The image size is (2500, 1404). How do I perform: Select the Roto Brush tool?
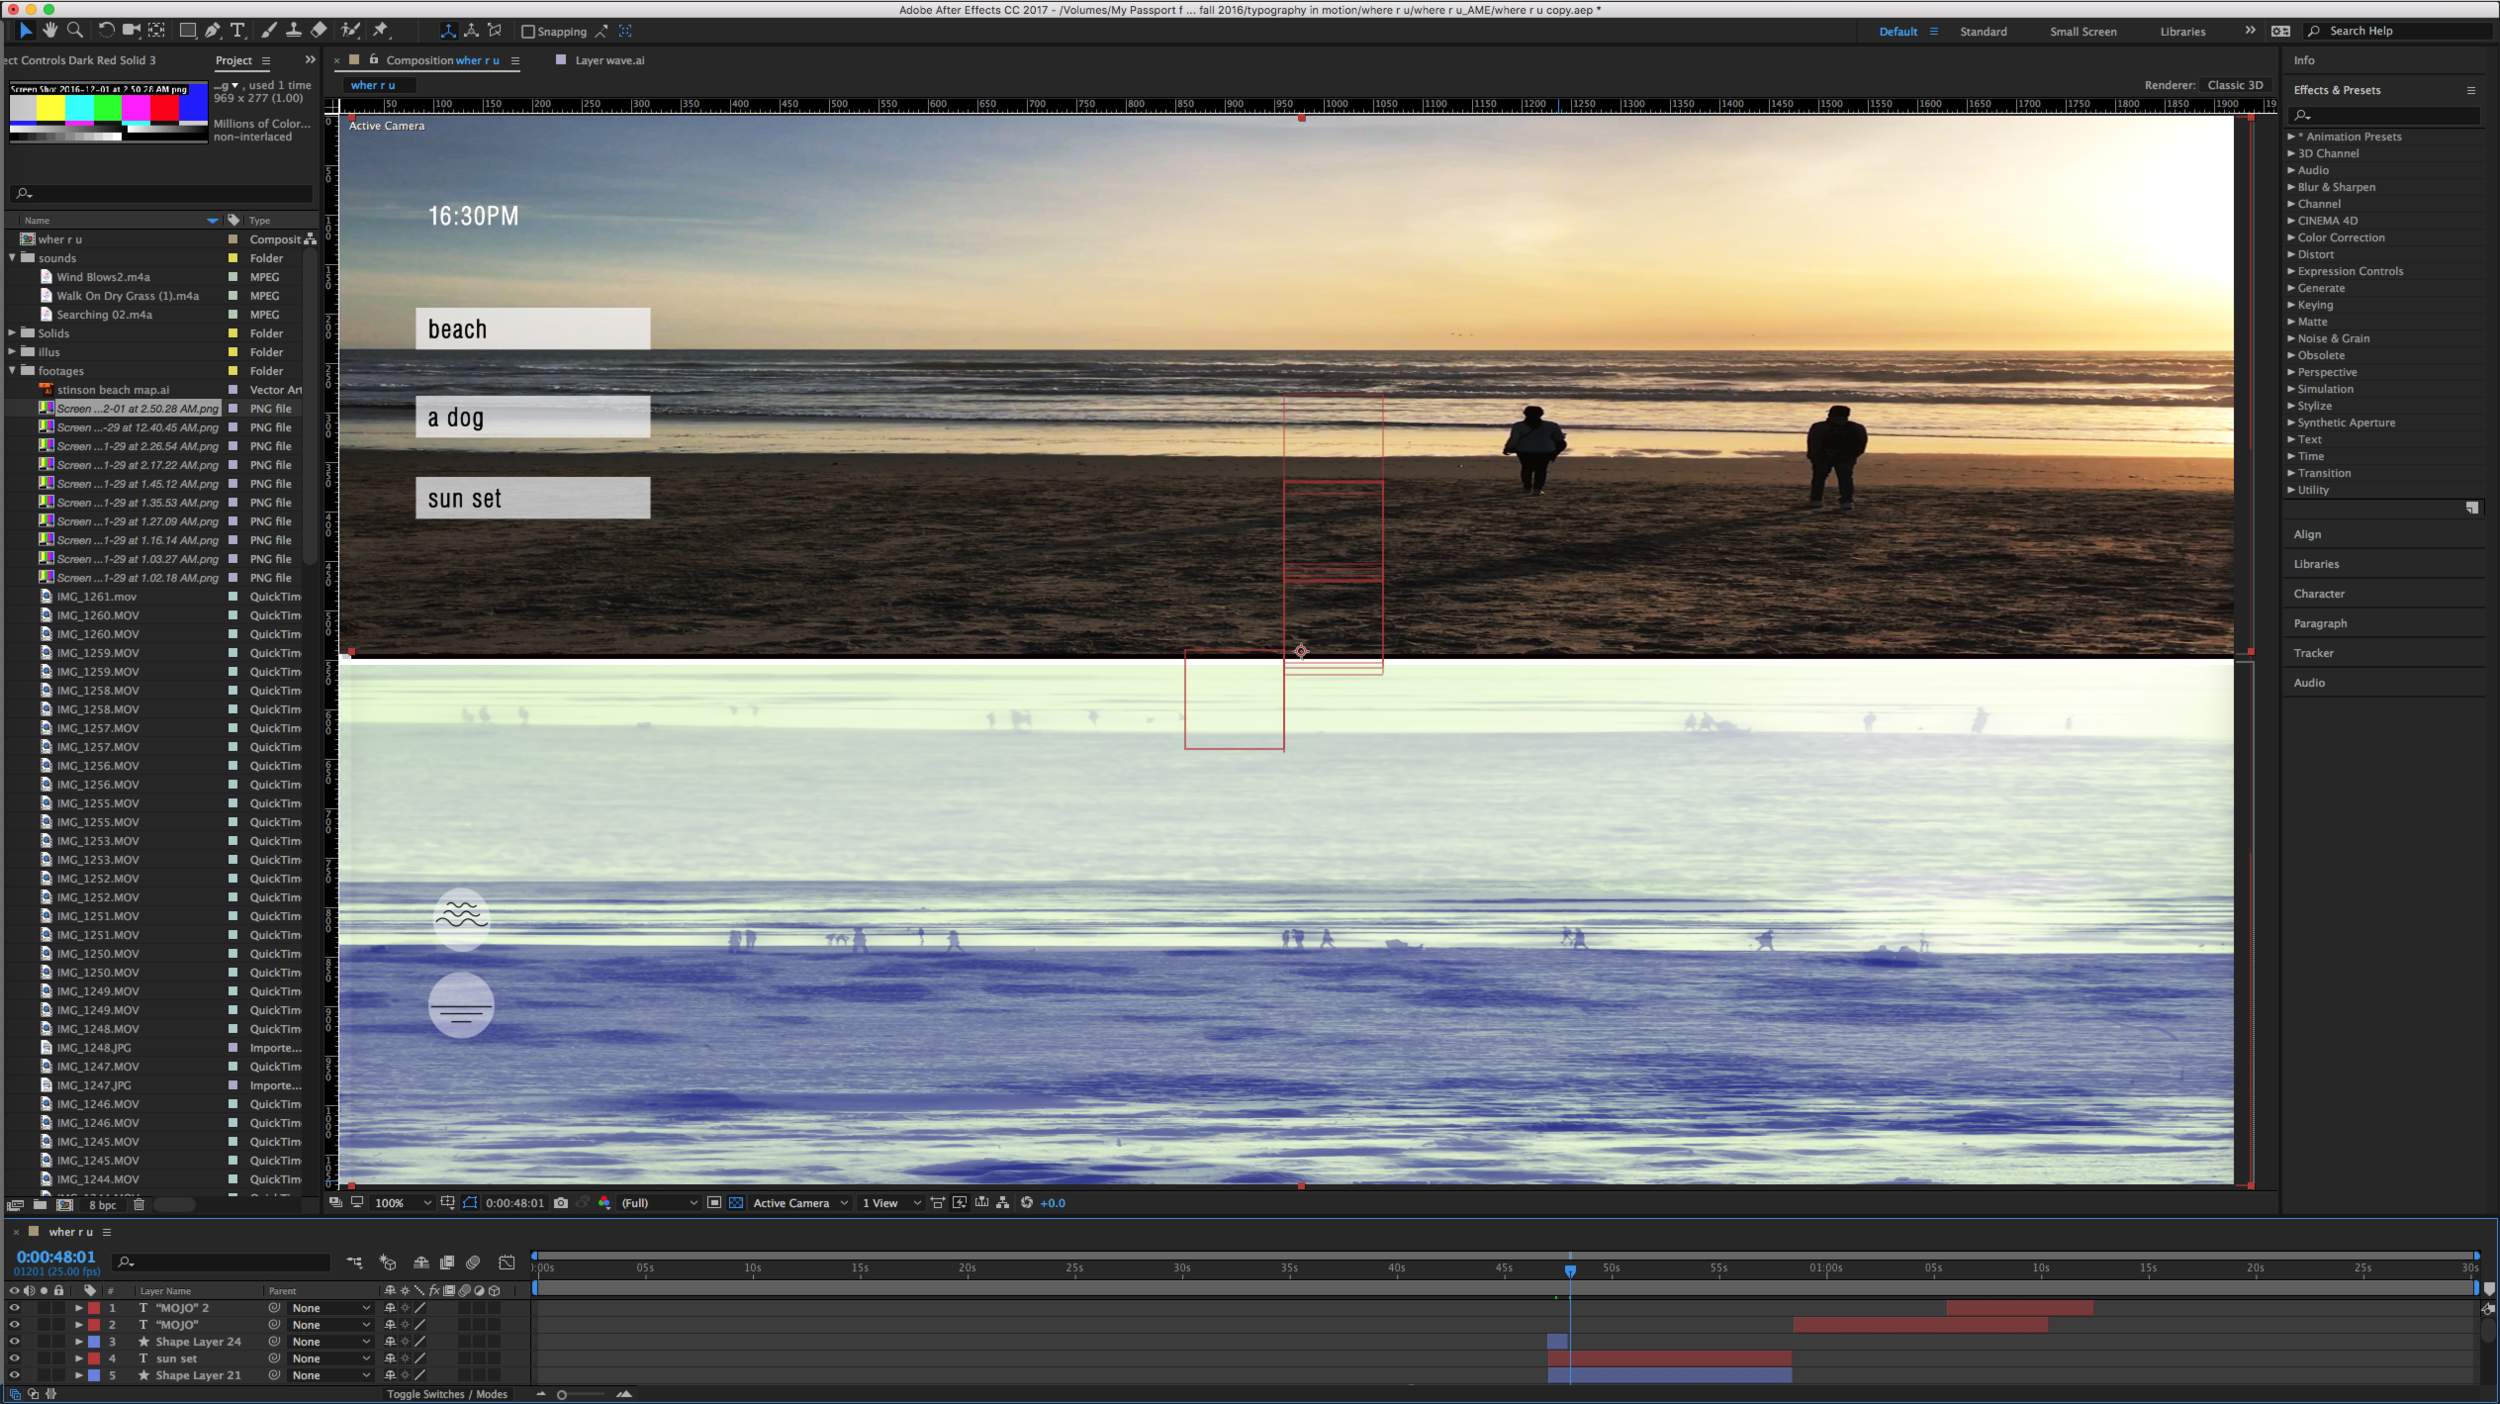coord(350,31)
